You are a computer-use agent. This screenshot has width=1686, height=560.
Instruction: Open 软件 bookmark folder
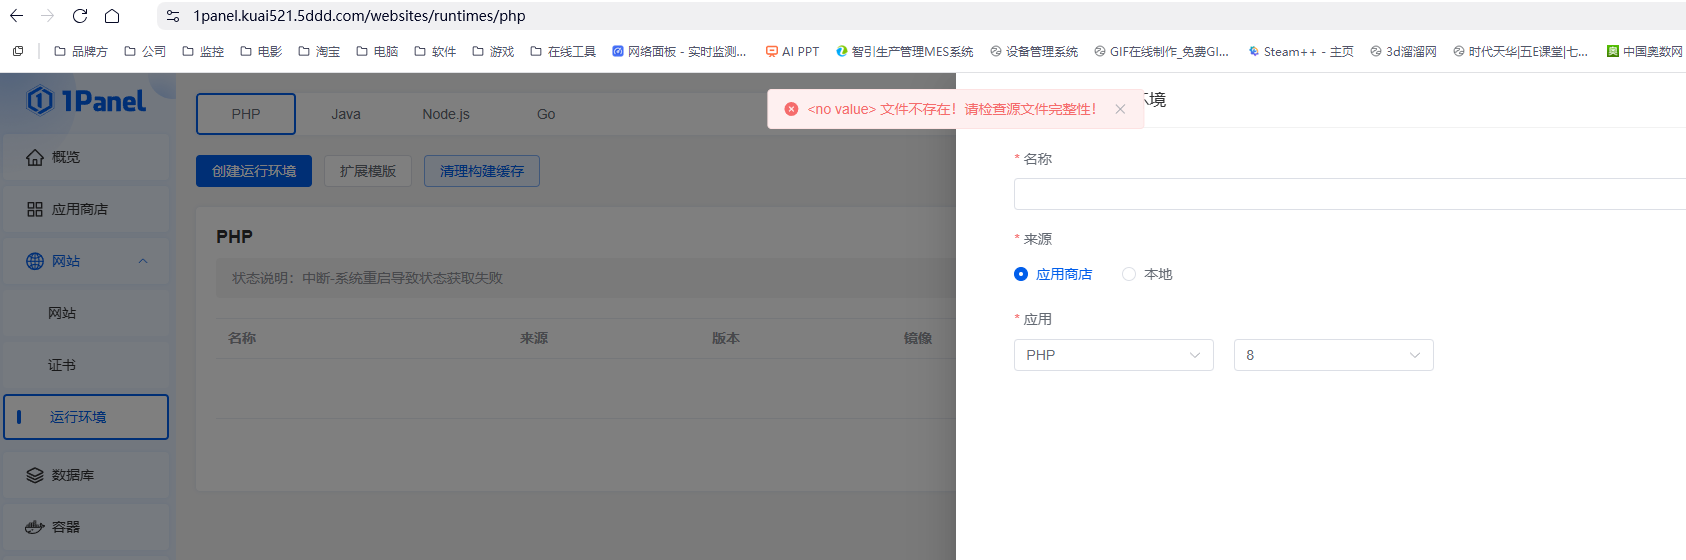(435, 51)
